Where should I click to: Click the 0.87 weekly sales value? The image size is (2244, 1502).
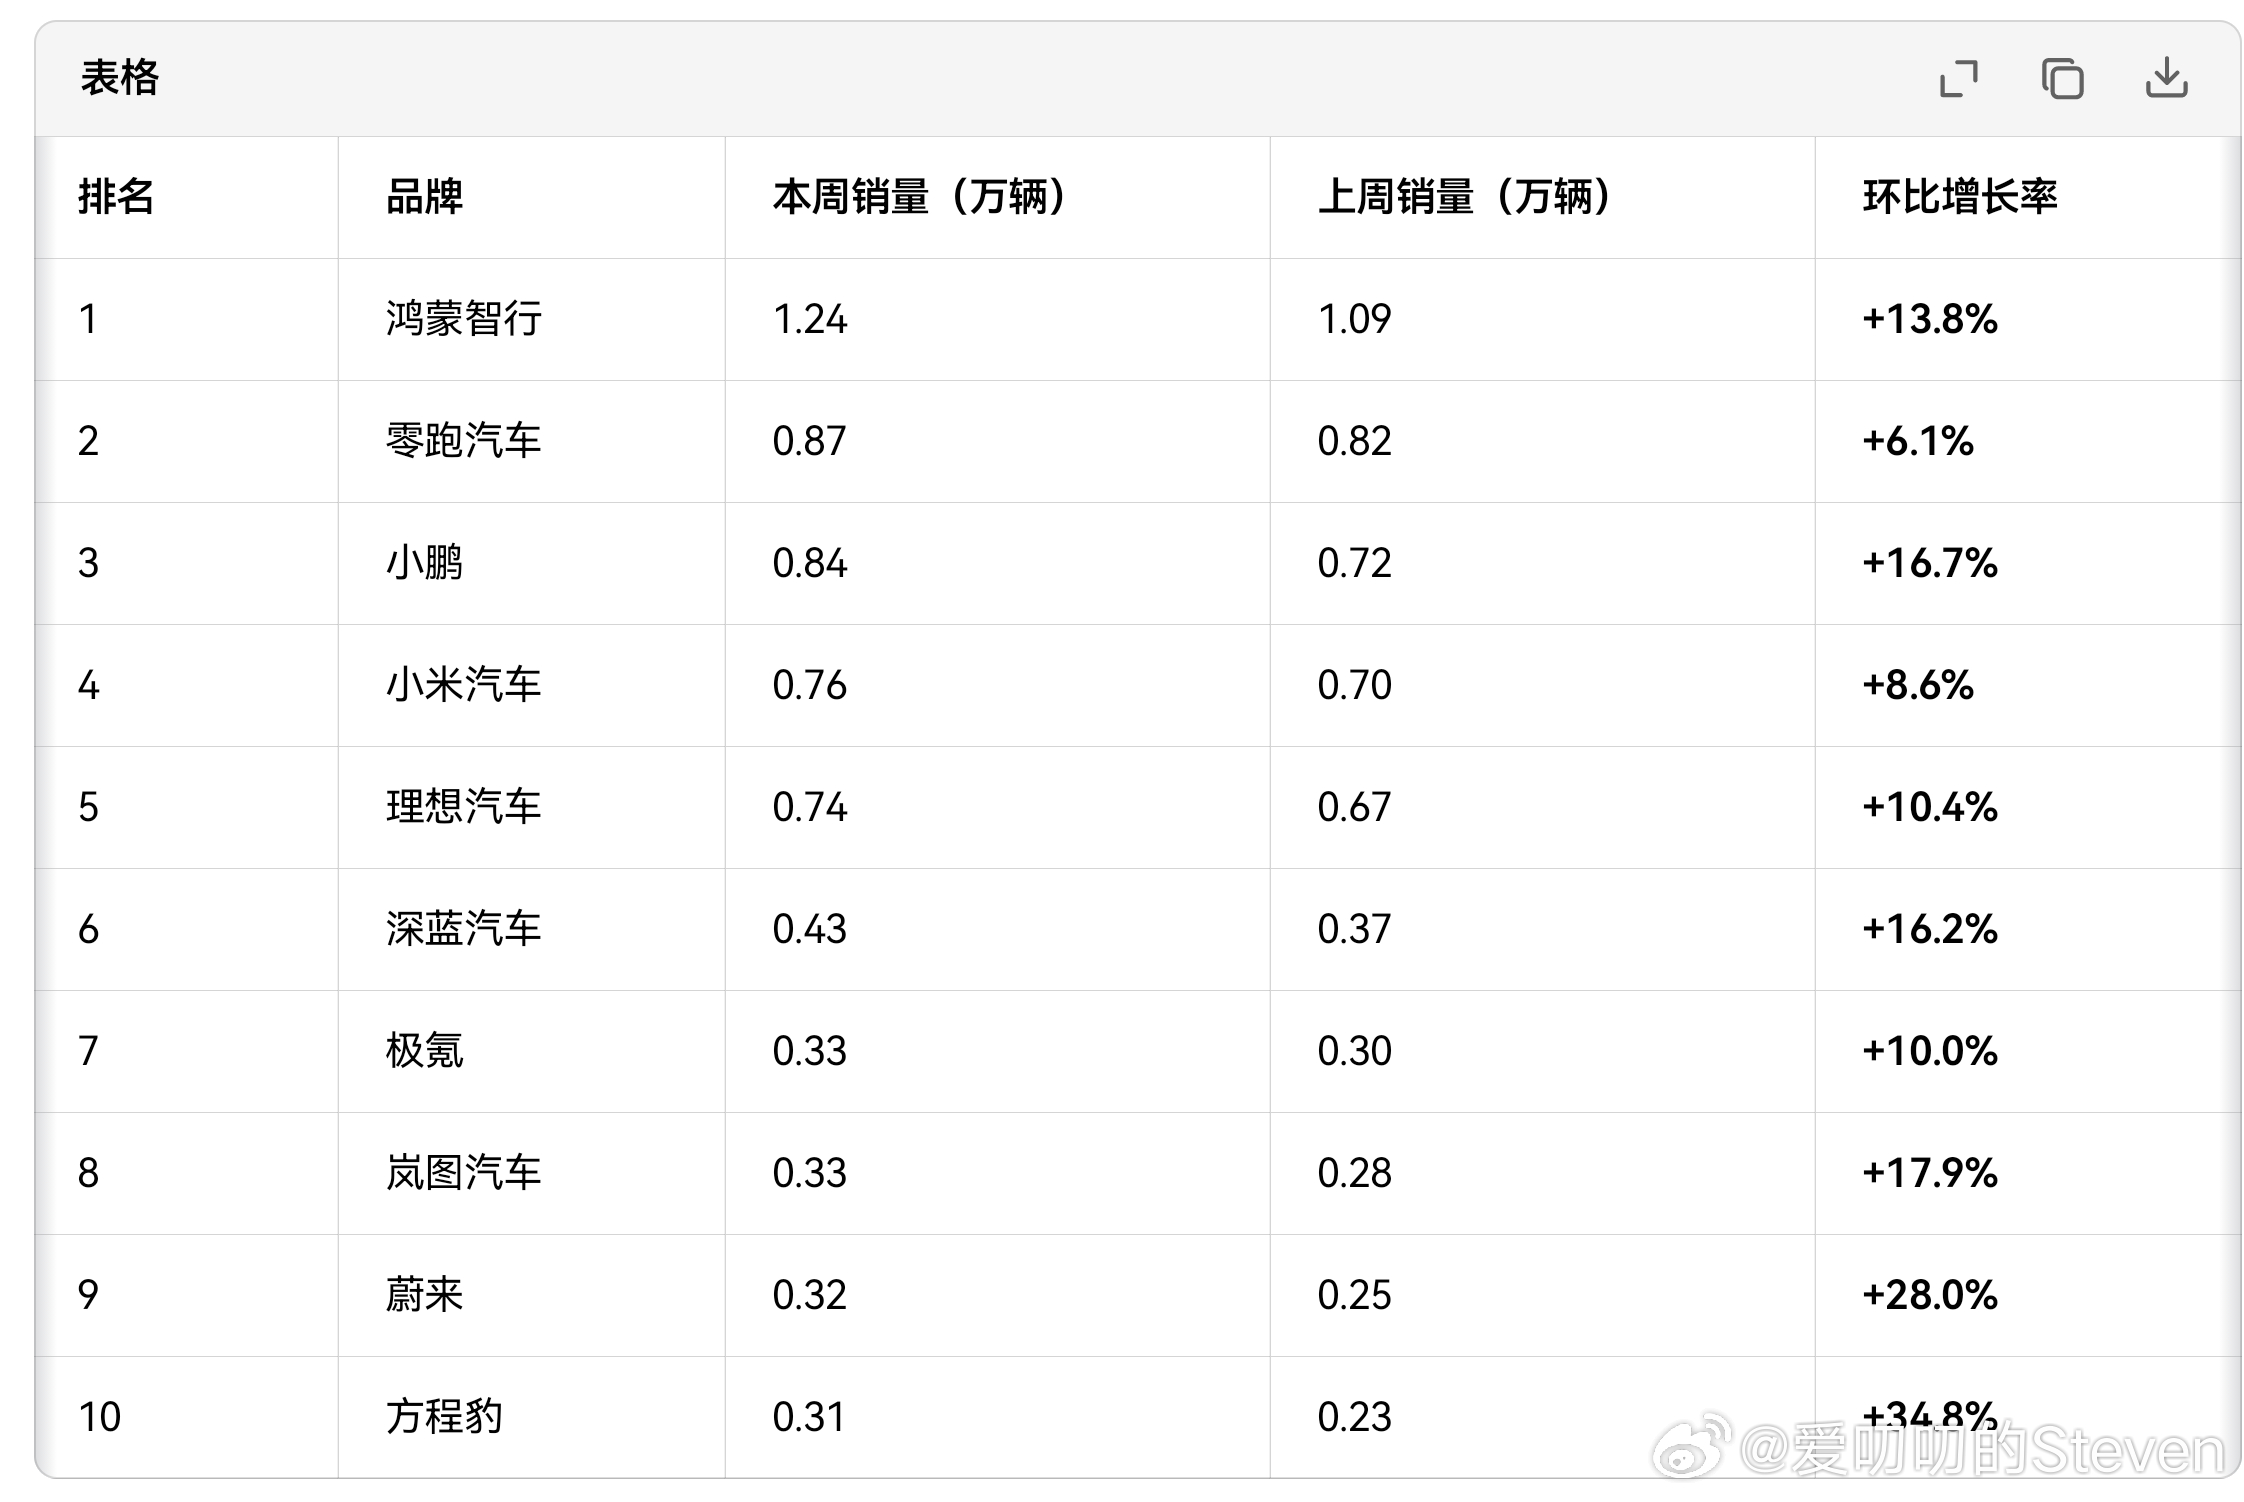[x=810, y=441]
